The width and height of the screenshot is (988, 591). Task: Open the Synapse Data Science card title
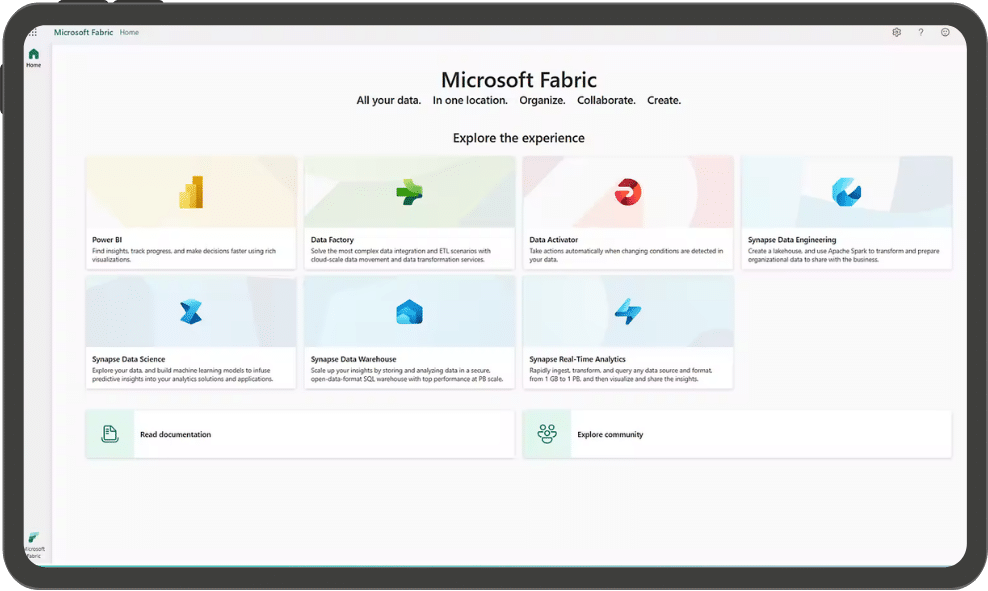pyautogui.click(x=129, y=359)
